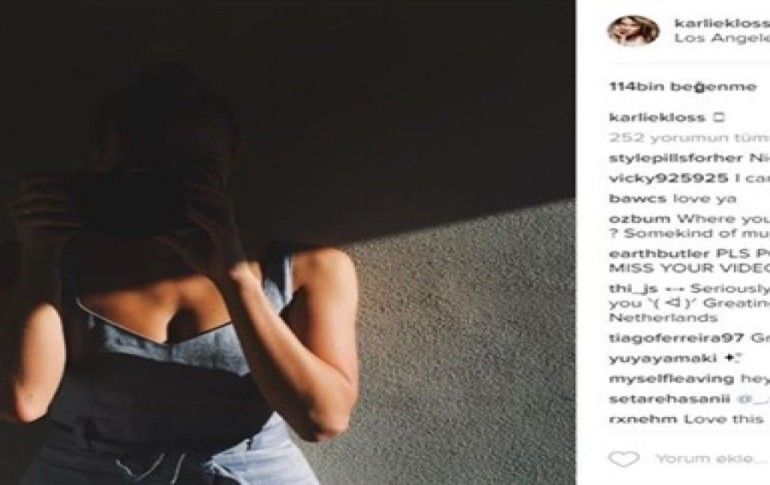Click the main post photo

[x=288, y=242]
